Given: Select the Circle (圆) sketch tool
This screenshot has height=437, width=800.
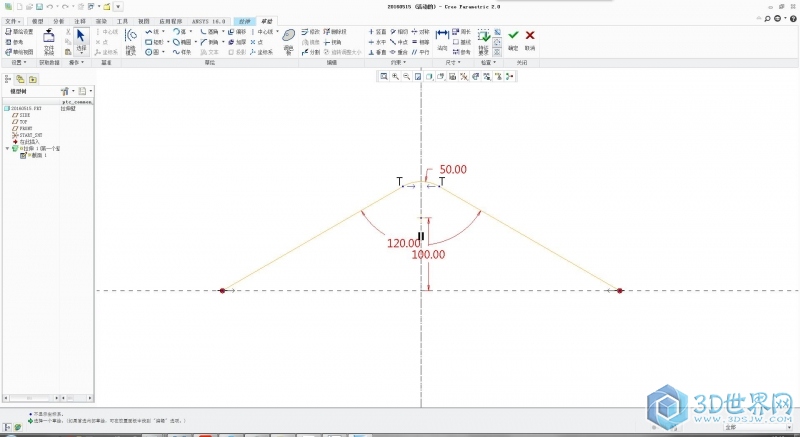Looking at the screenshot, I should coord(152,52).
